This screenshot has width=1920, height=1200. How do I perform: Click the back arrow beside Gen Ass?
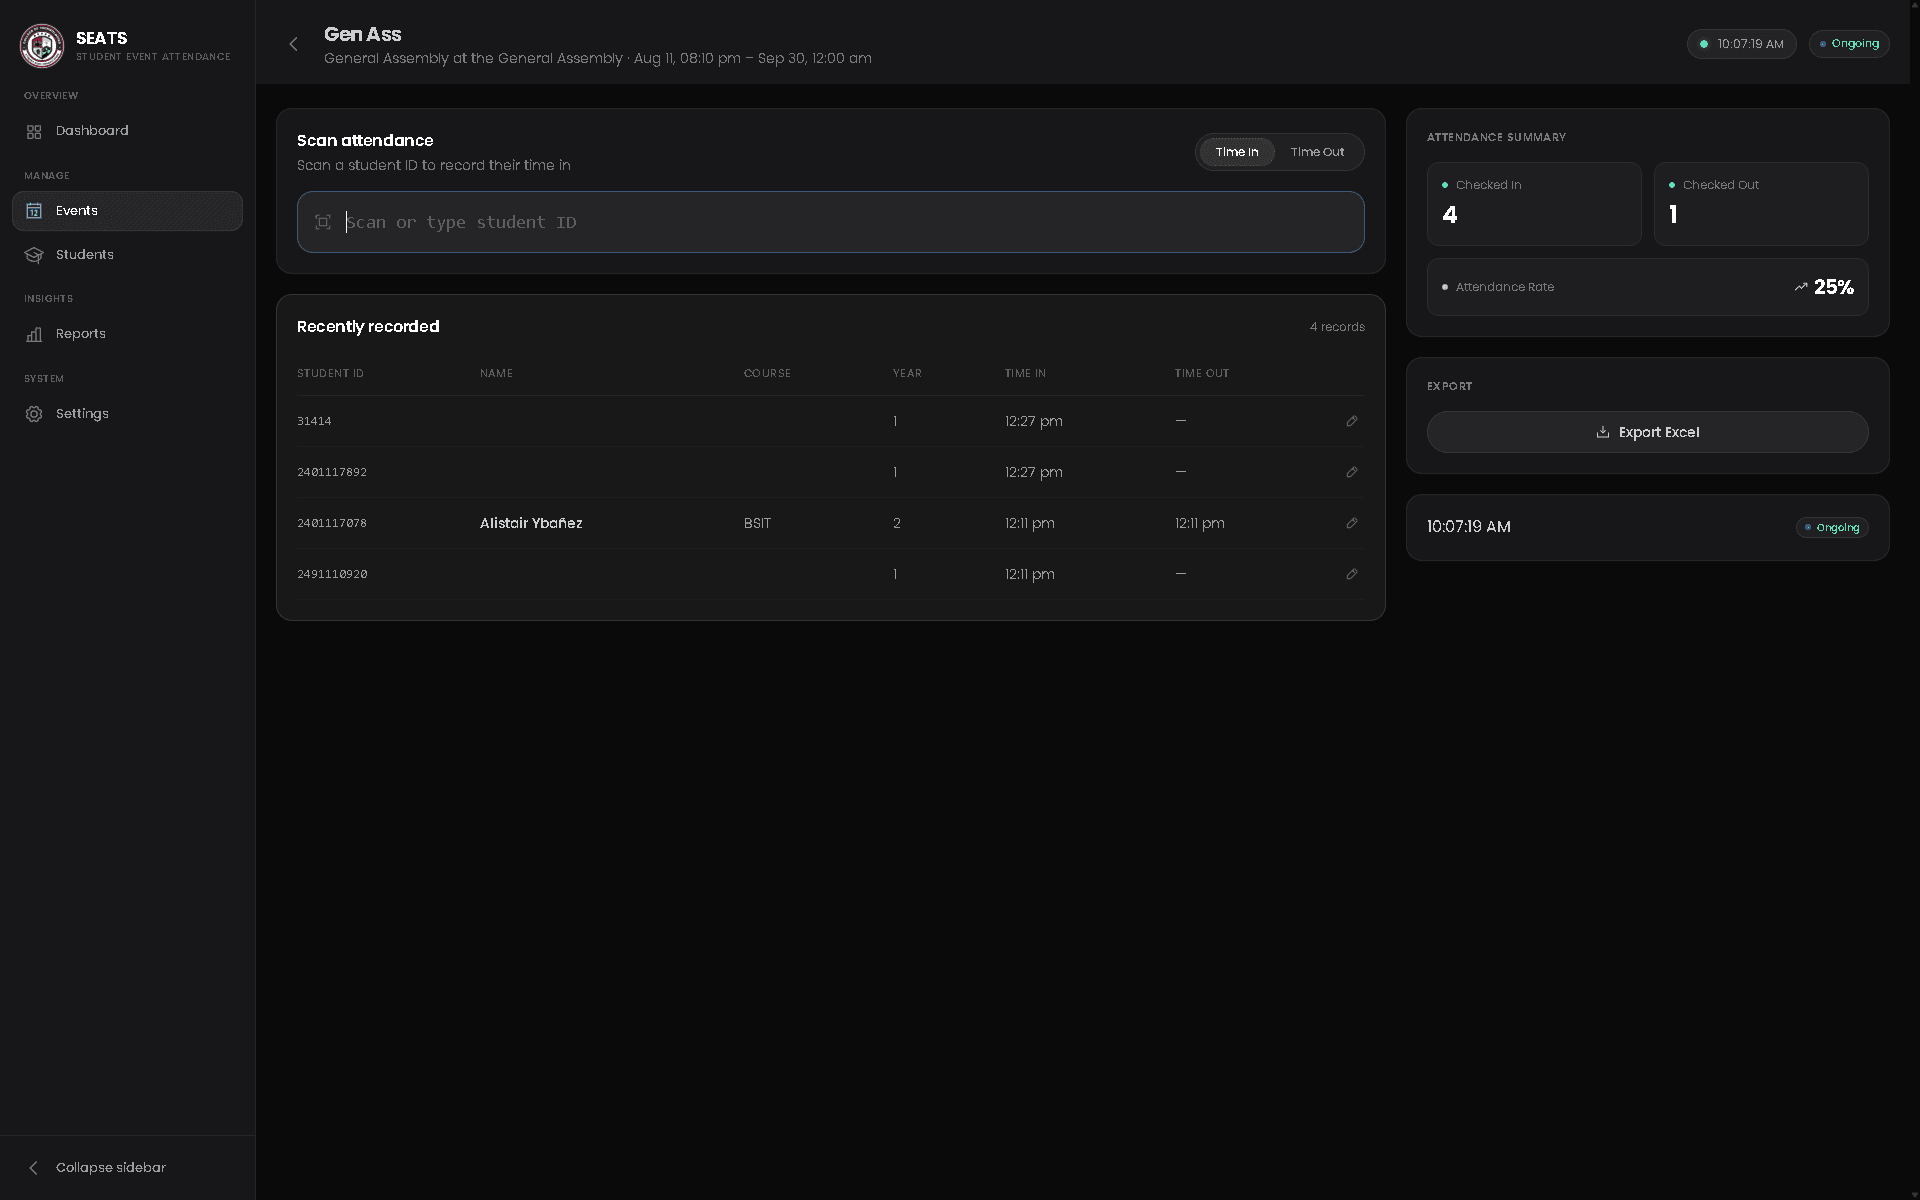coord(293,44)
